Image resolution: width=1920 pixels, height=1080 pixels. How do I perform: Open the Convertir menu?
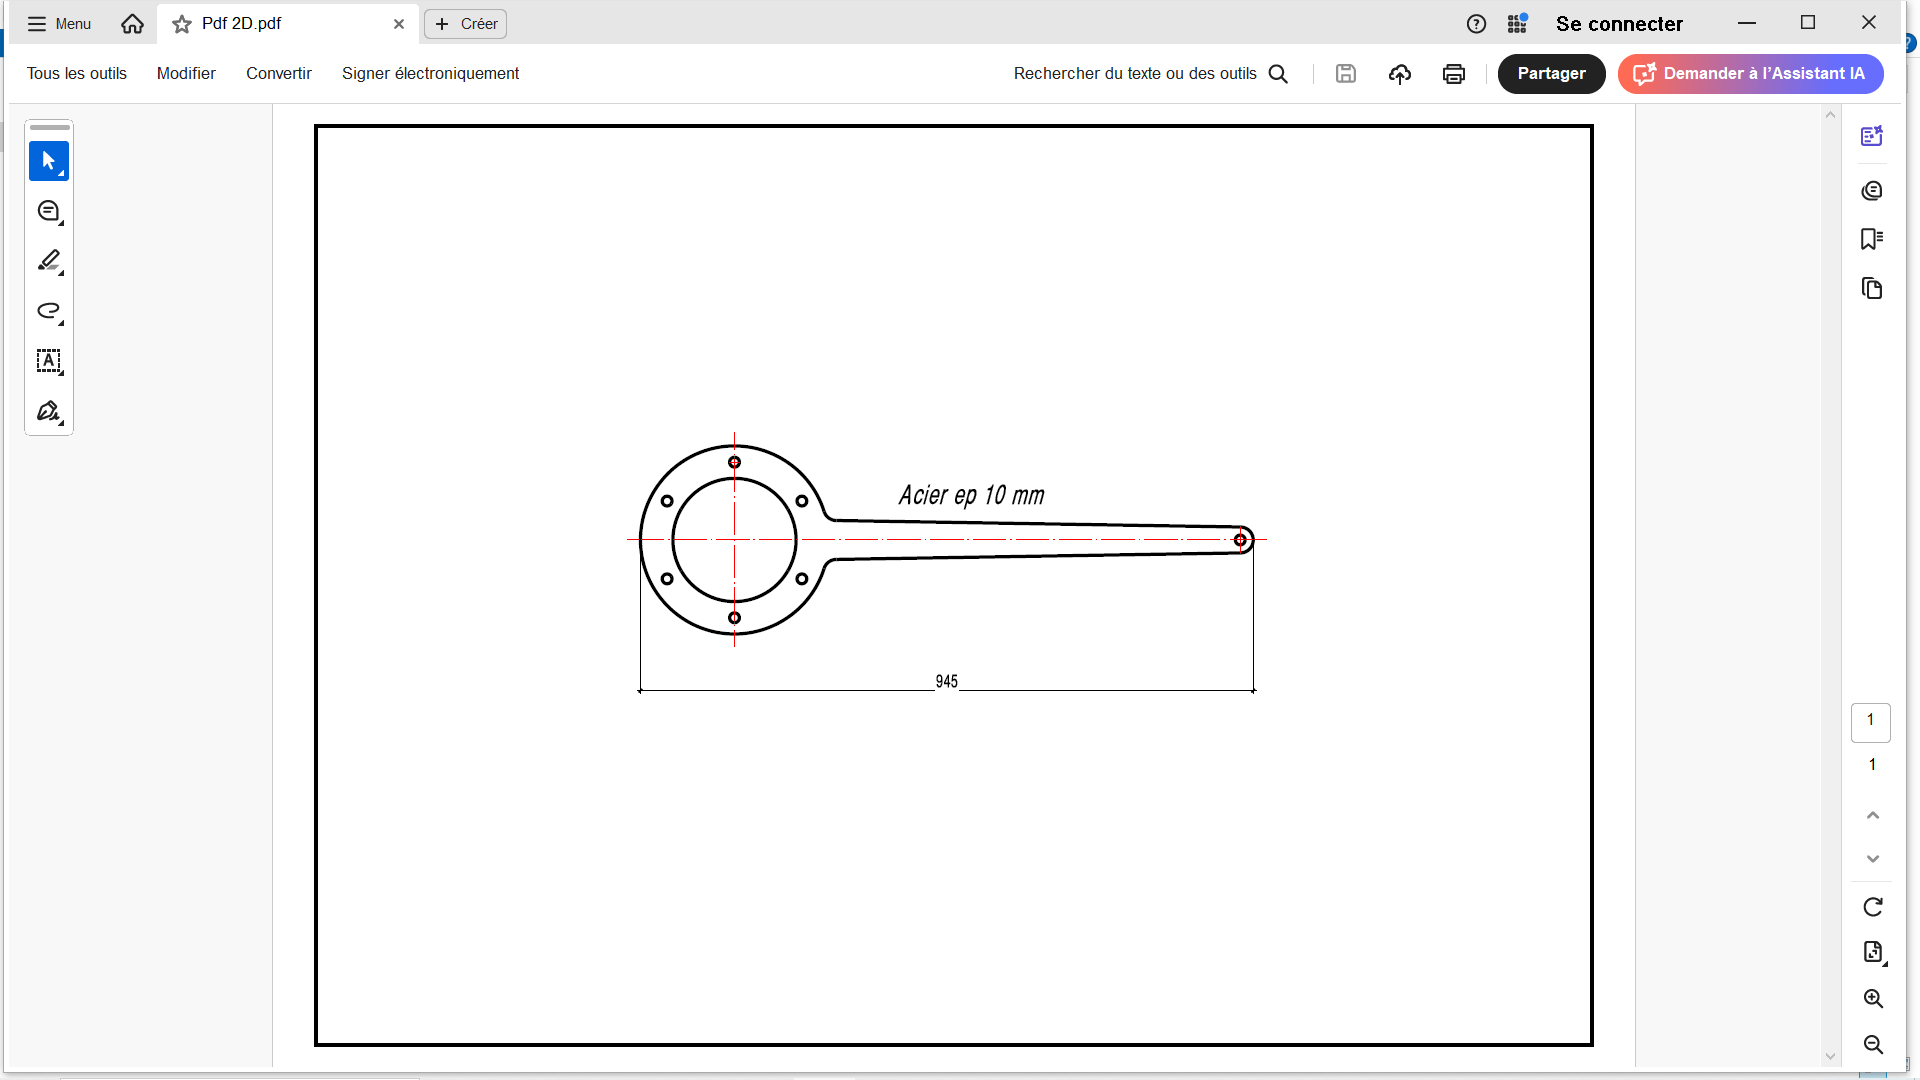coord(279,74)
